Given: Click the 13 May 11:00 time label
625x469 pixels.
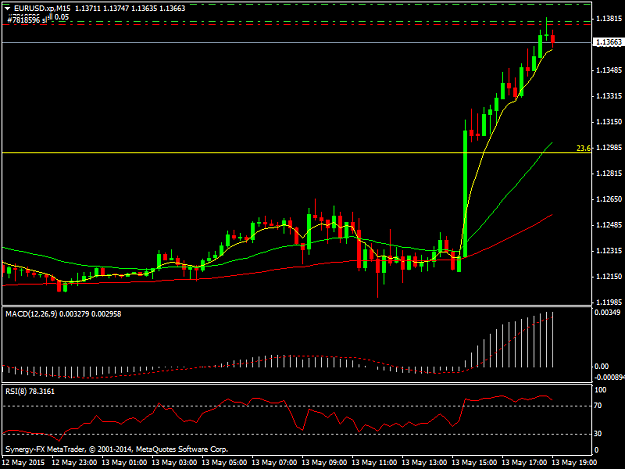Looking at the screenshot, I should point(374,463).
